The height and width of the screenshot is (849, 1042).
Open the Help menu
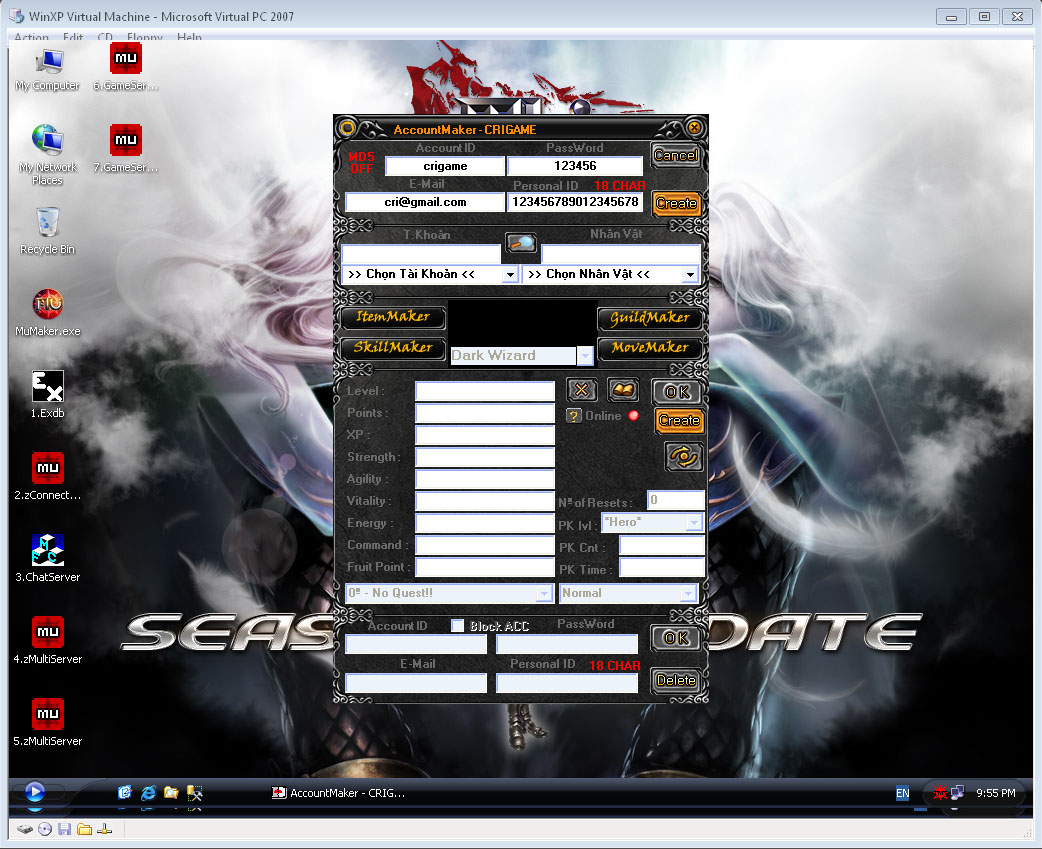pyautogui.click(x=189, y=37)
